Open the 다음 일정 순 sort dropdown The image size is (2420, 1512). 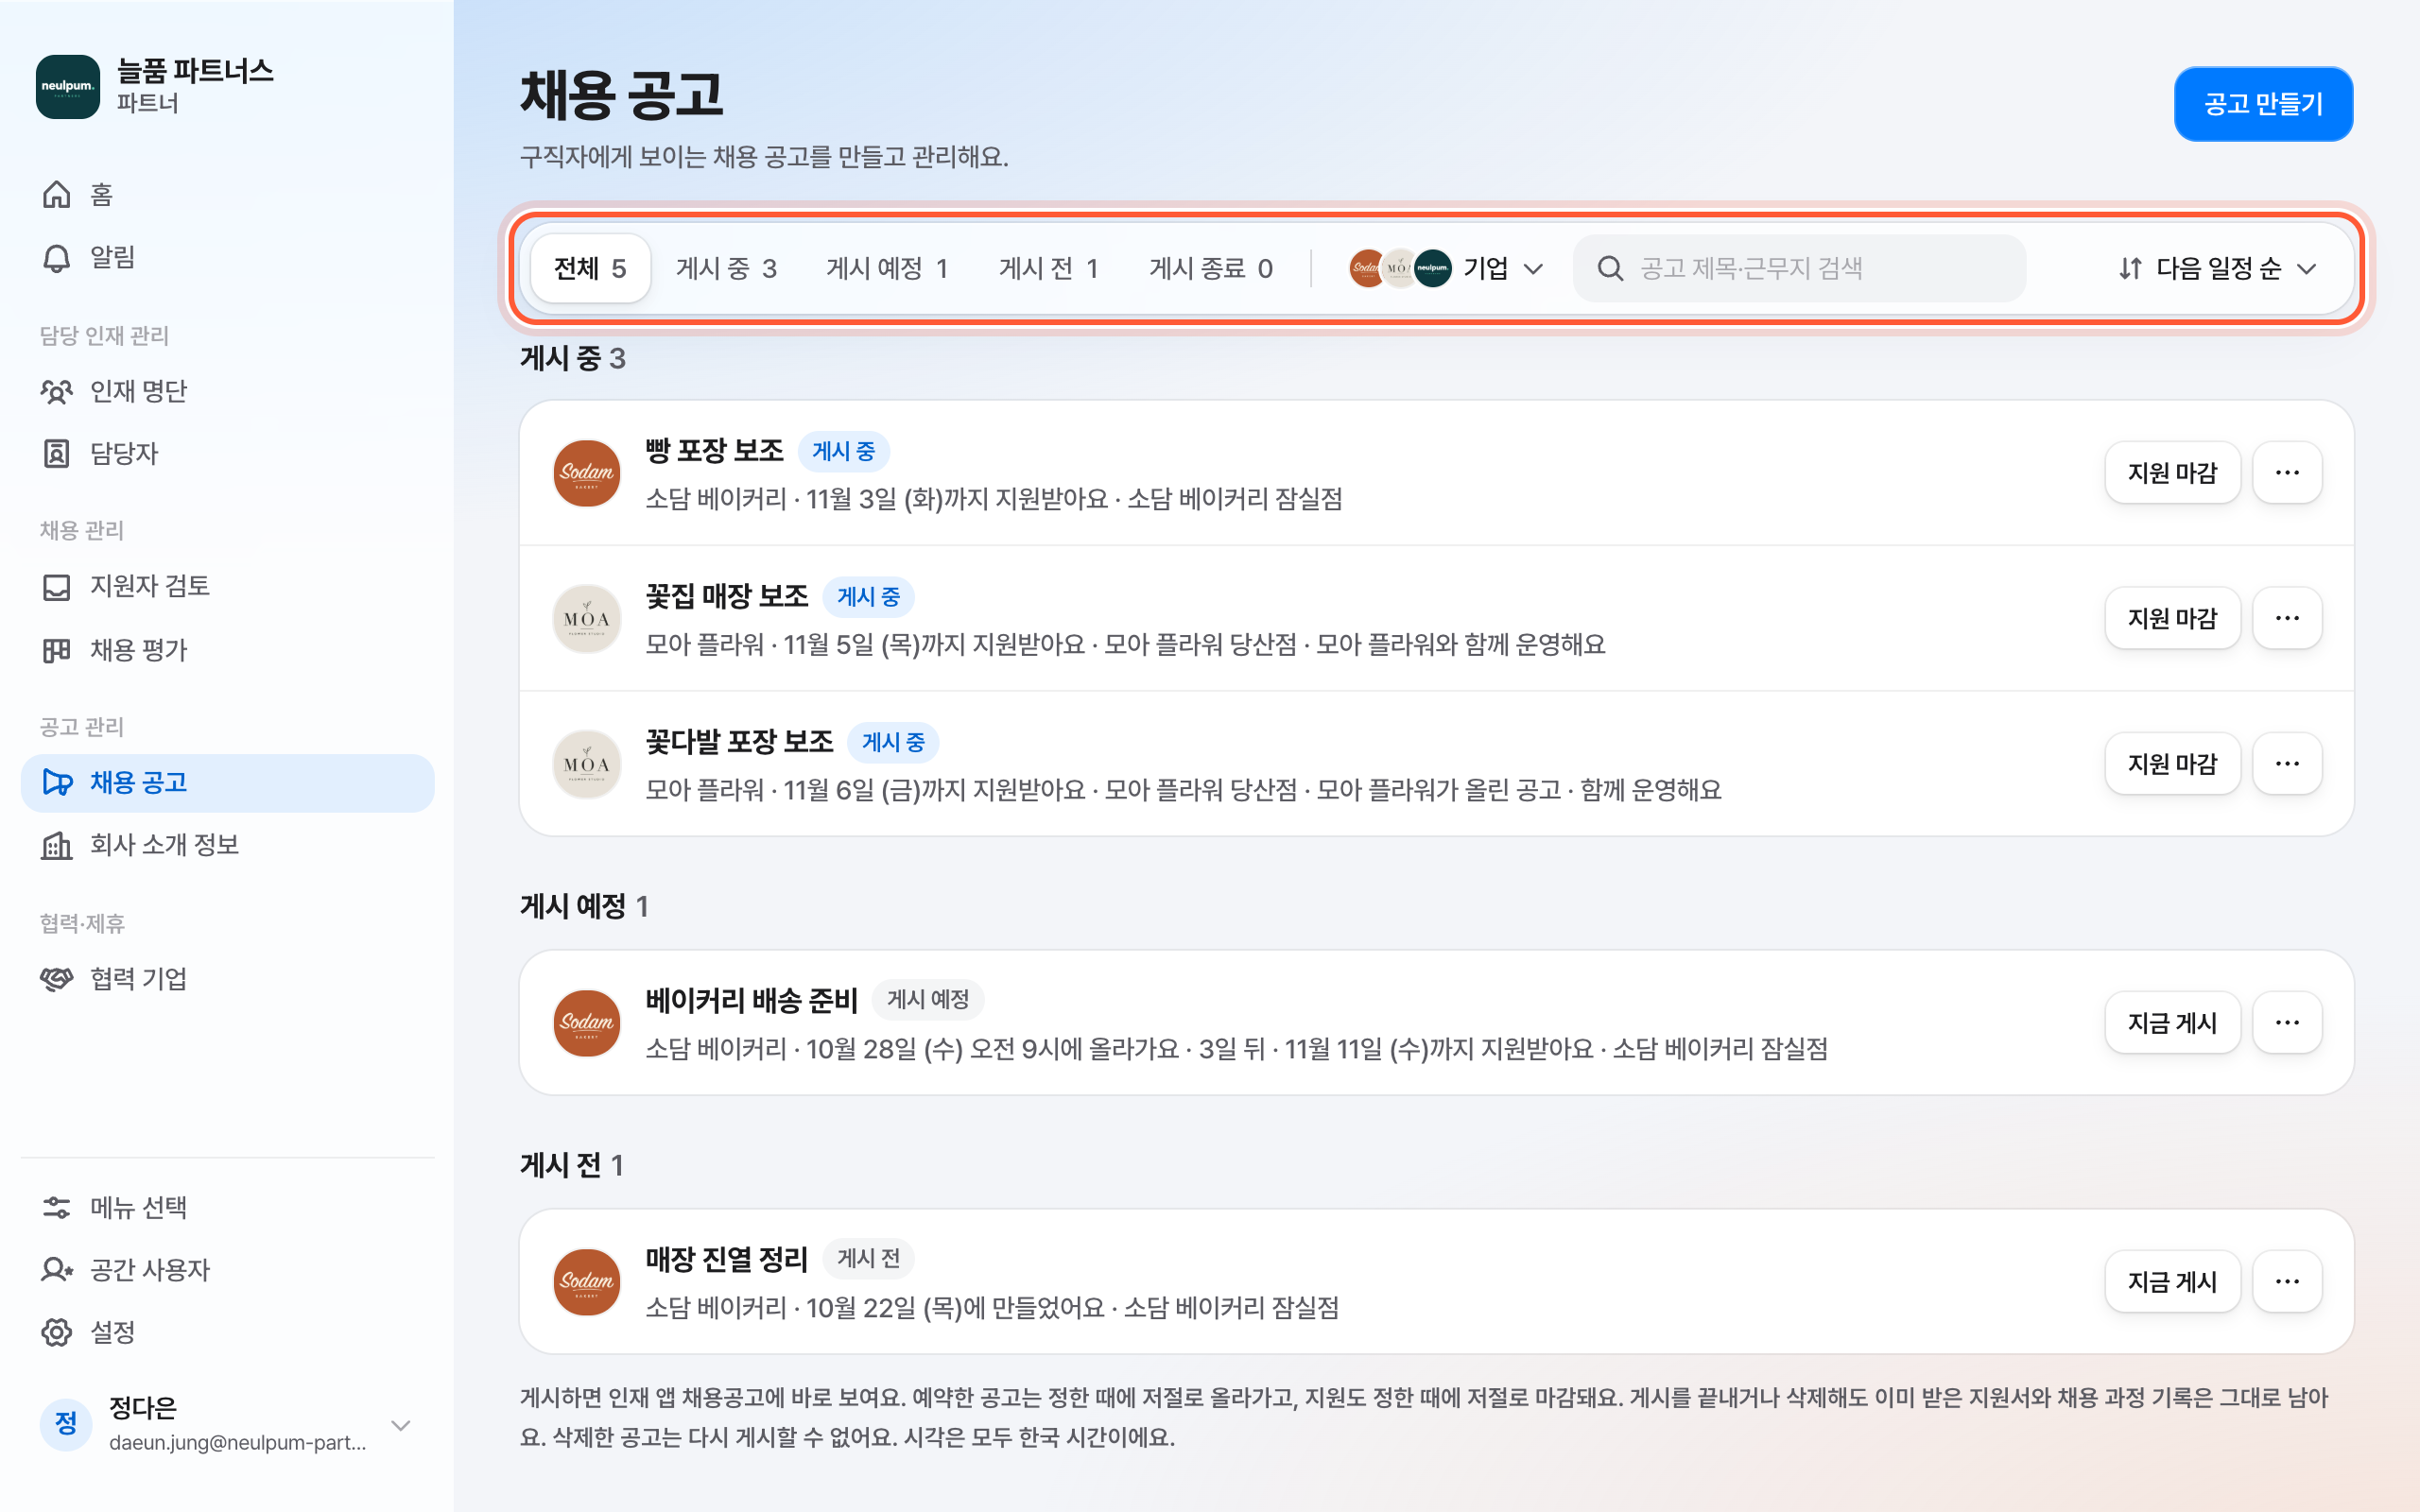click(2217, 268)
